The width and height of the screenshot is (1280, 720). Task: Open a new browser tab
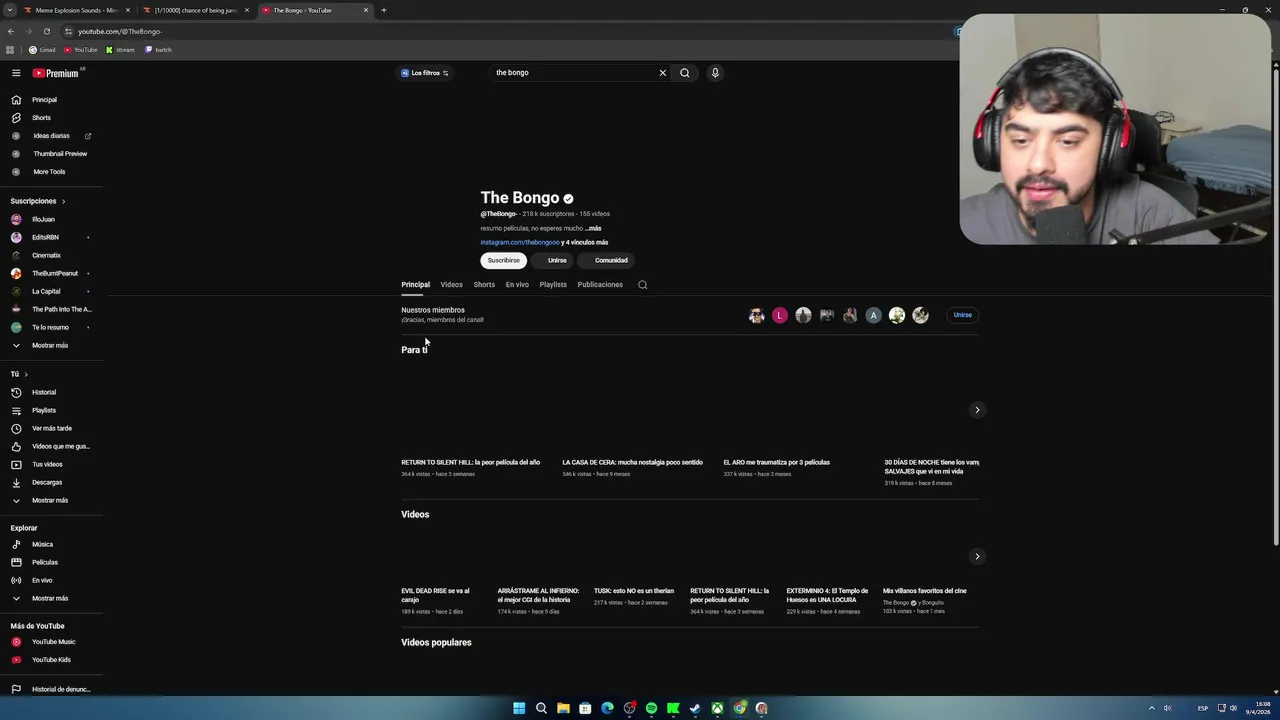[384, 10]
